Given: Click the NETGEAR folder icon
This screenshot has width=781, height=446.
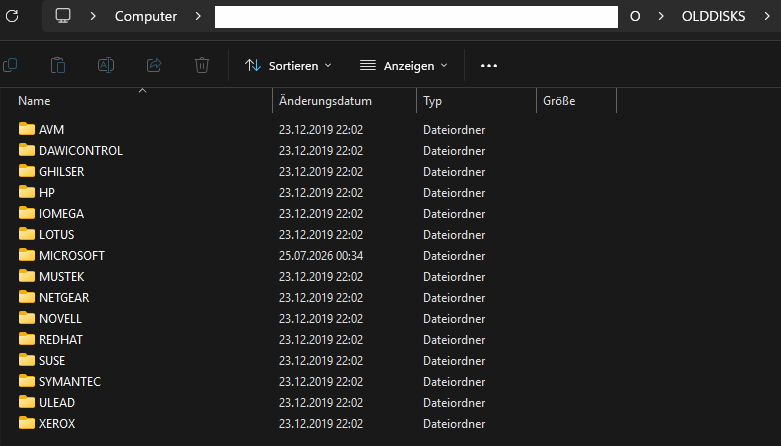Looking at the screenshot, I should coord(27,297).
